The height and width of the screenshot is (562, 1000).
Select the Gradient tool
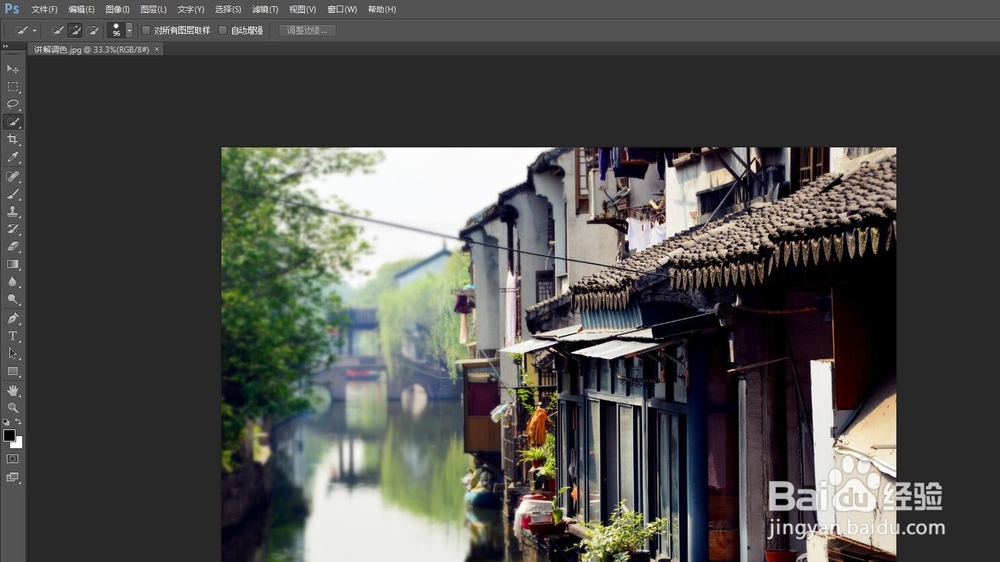(x=13, y=263)
